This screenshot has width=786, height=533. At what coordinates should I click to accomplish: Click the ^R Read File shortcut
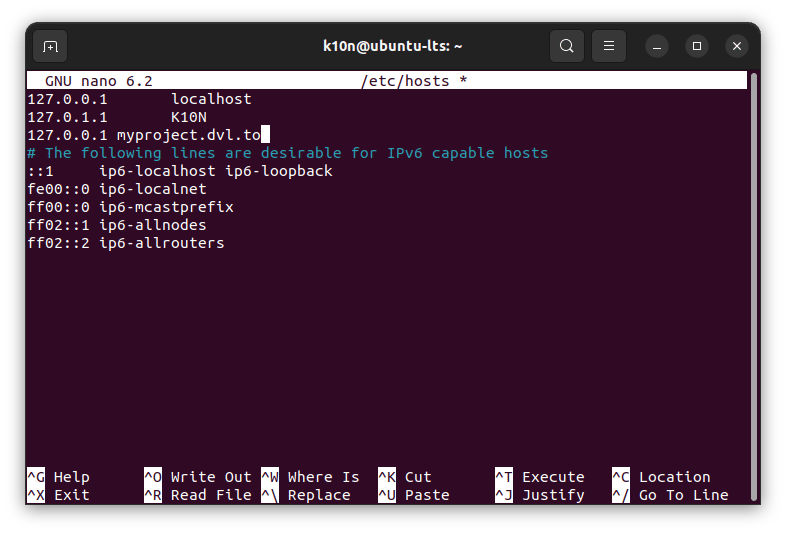[x=198, y=495]
